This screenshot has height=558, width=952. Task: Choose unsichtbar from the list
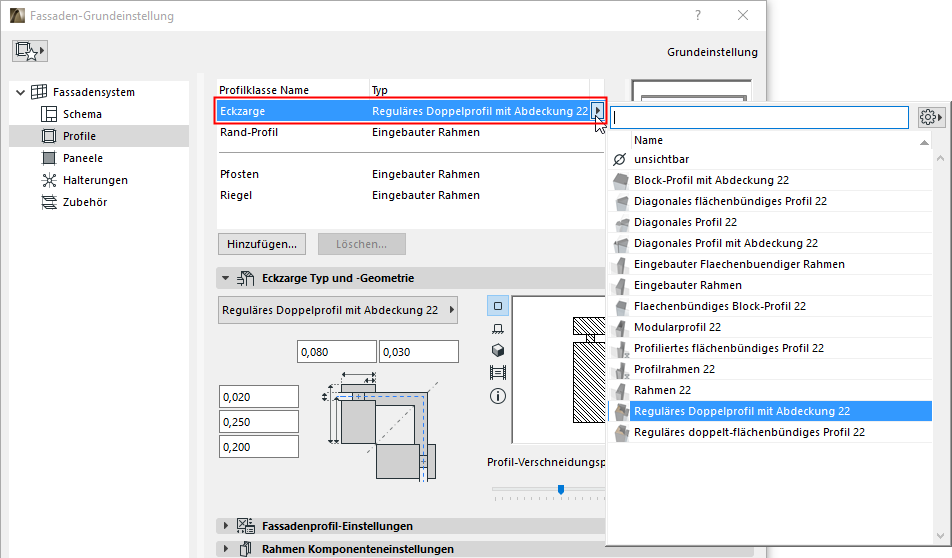[770, 159]
